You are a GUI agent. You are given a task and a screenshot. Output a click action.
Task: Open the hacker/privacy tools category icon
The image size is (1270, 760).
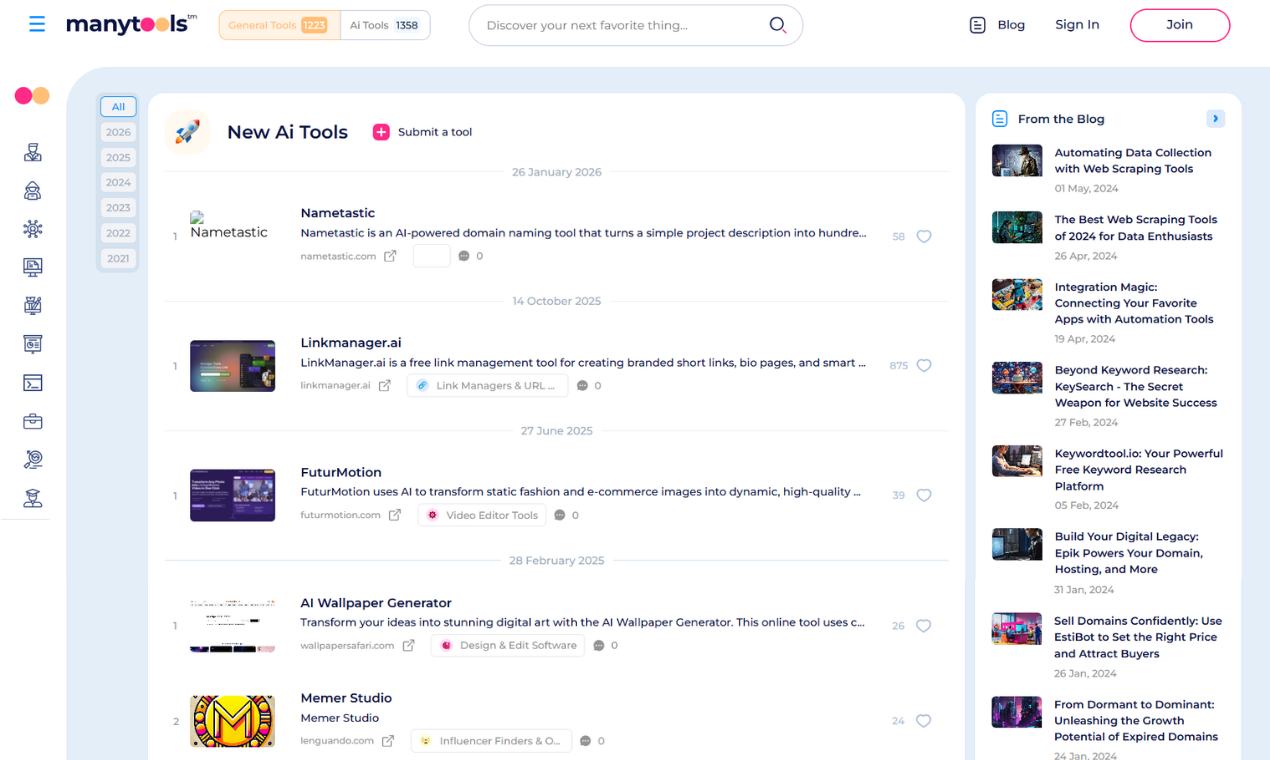32,190
